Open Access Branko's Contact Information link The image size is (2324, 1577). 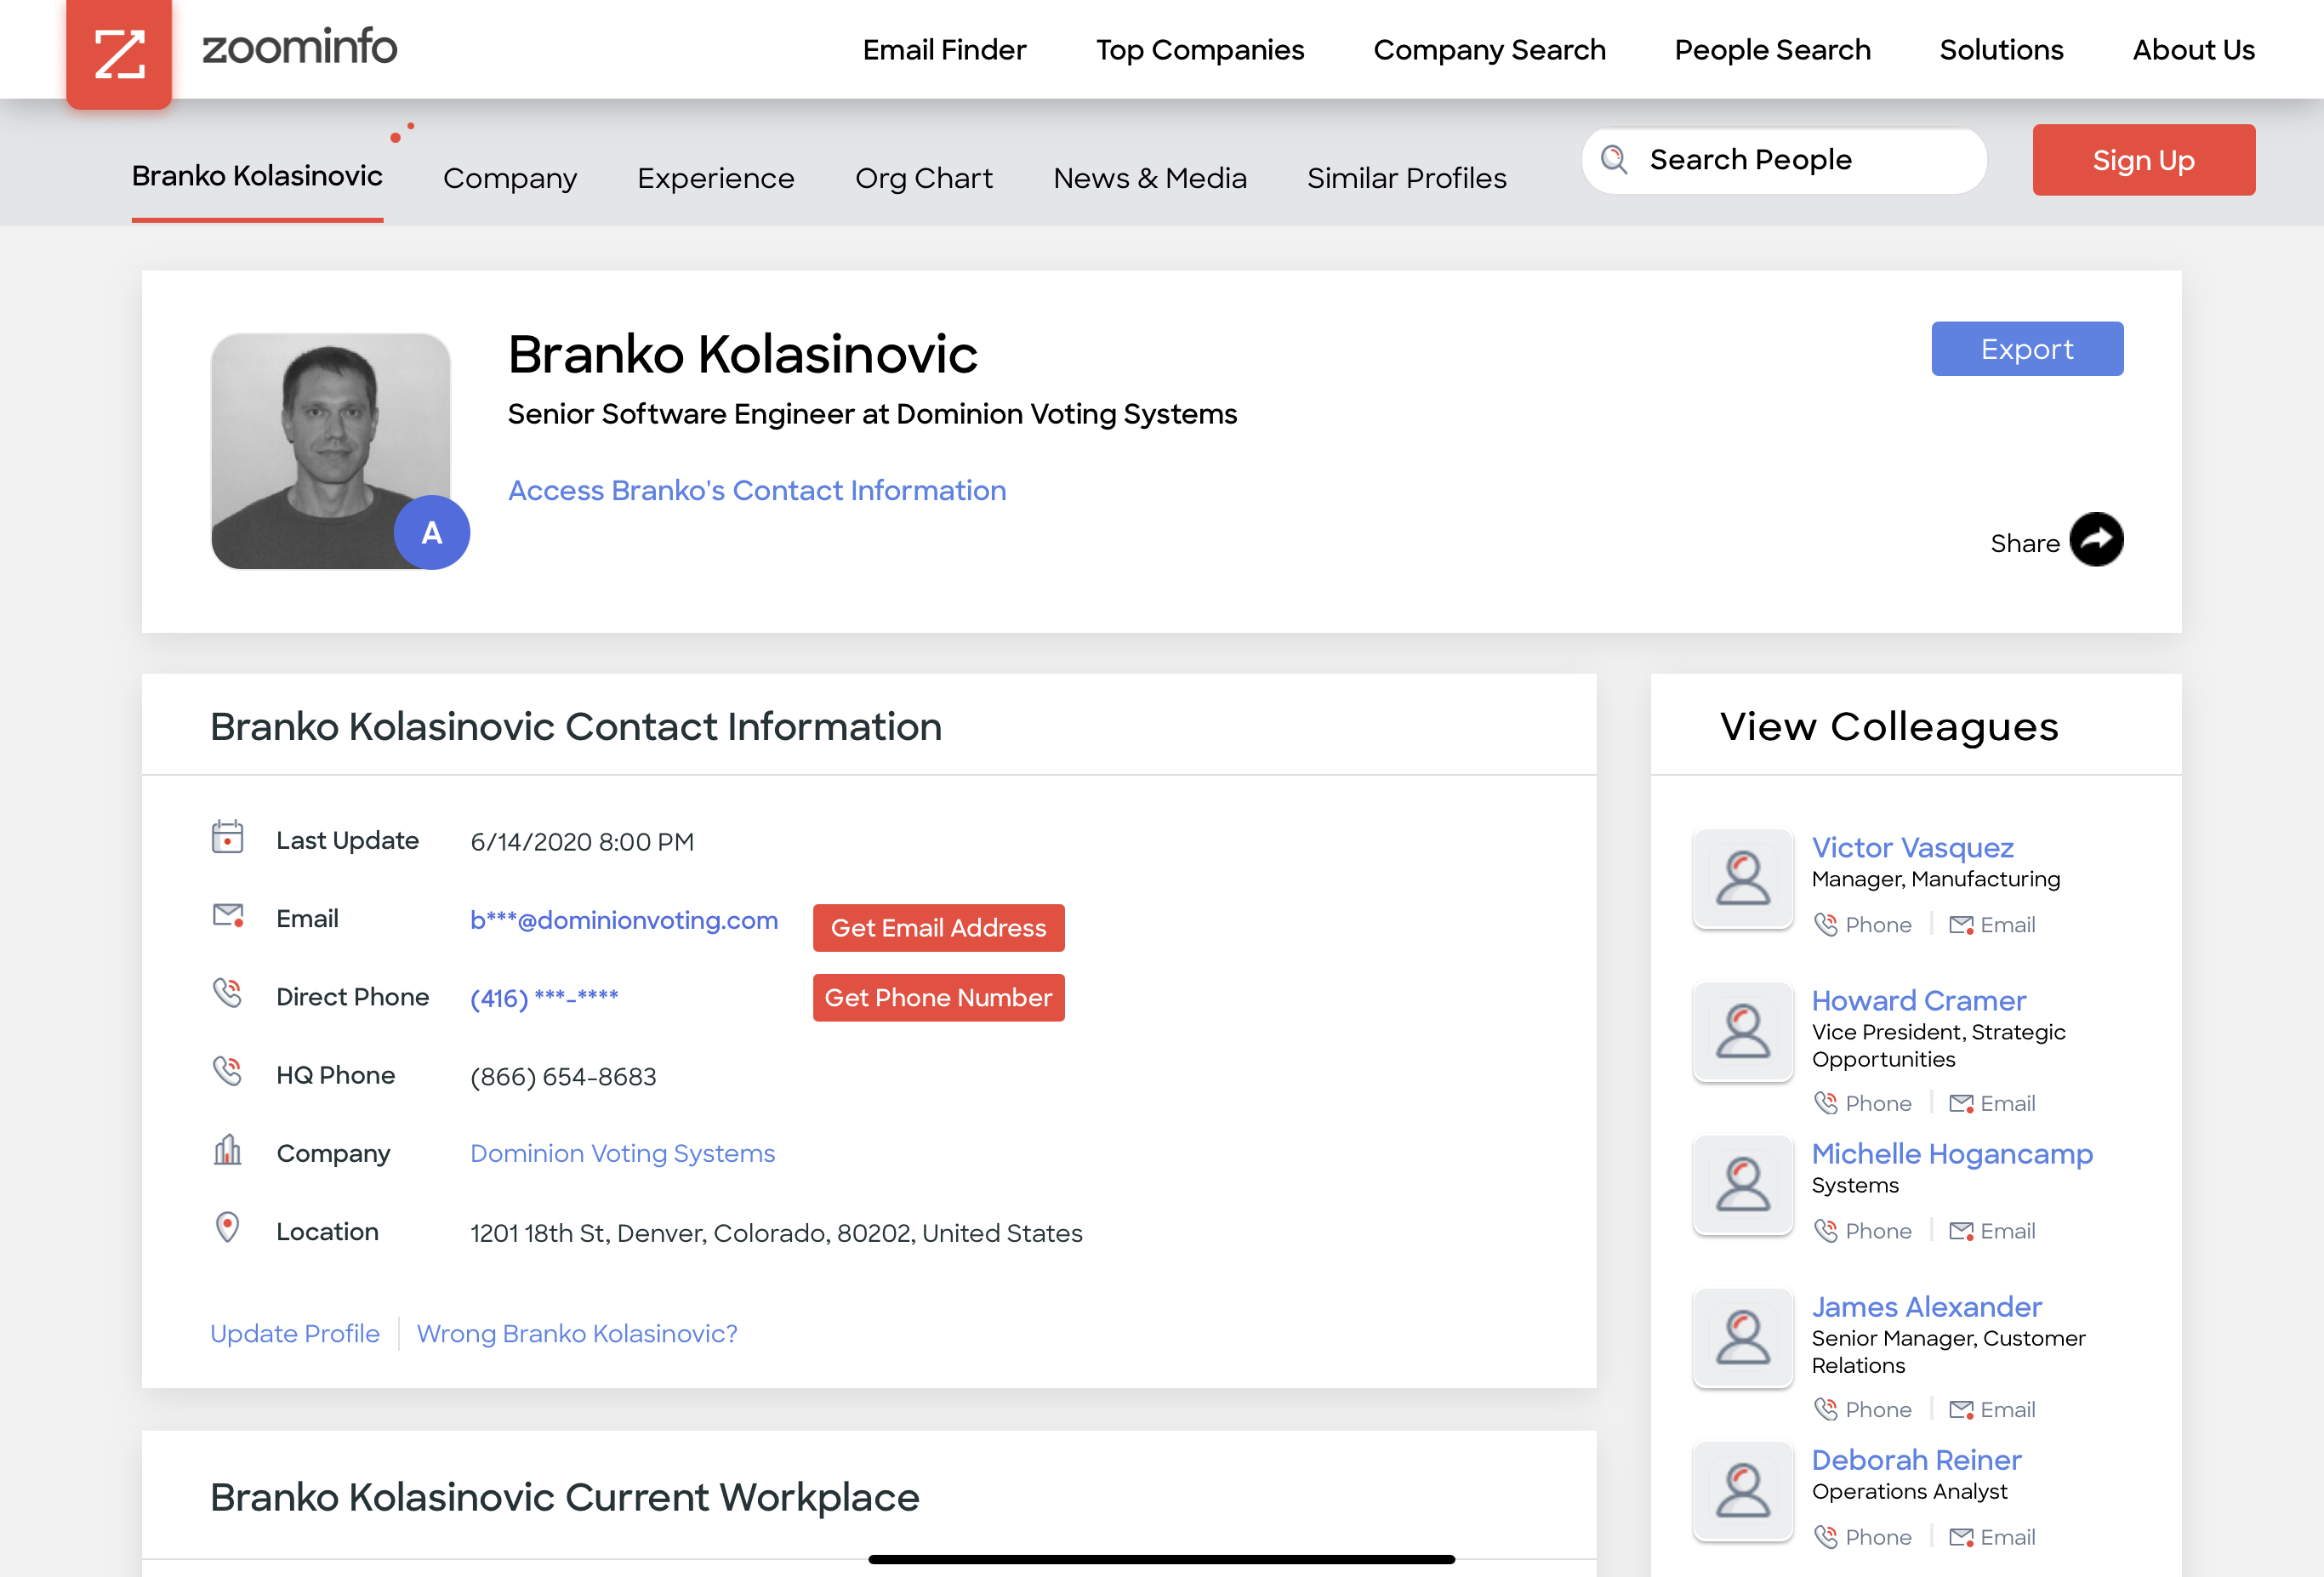pyautogui.click(x=757, y=491)
